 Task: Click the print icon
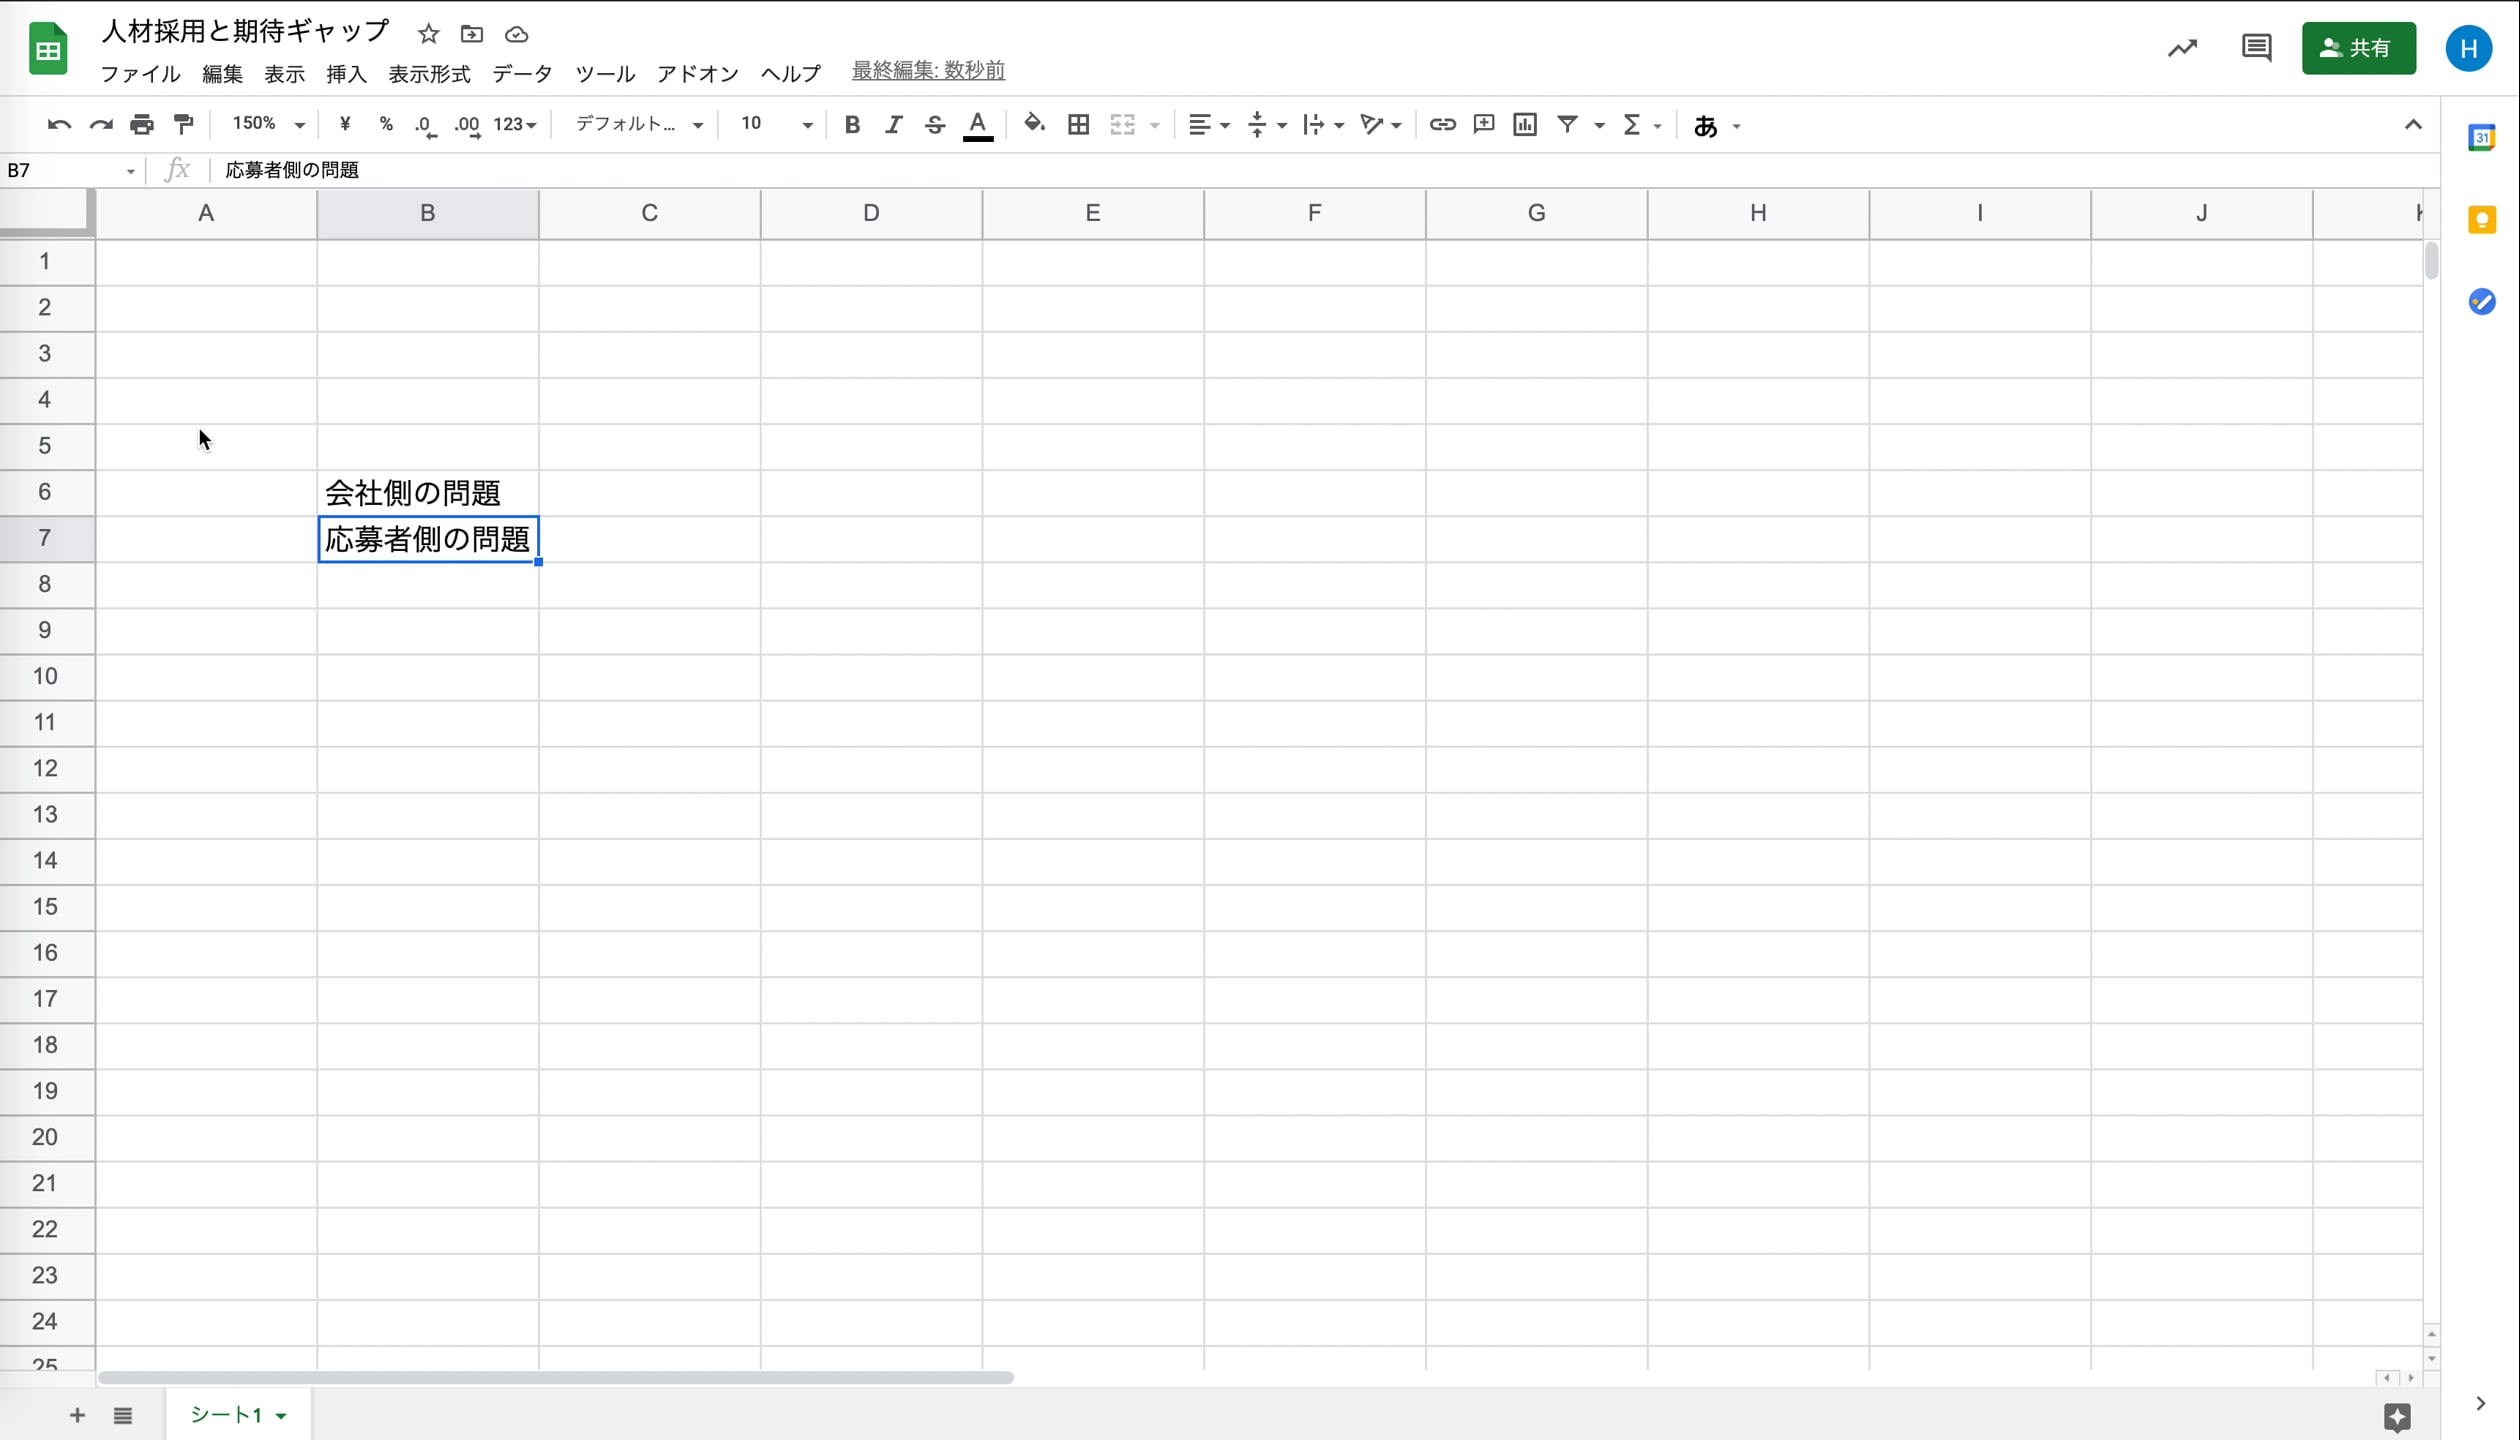tap(142, 124)
